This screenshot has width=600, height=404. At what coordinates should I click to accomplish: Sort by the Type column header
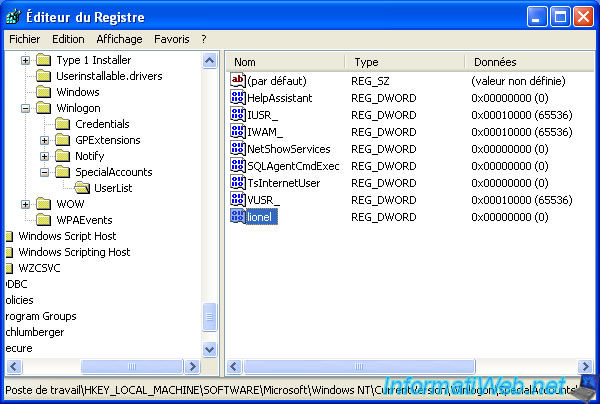click(x=405, y=62)
